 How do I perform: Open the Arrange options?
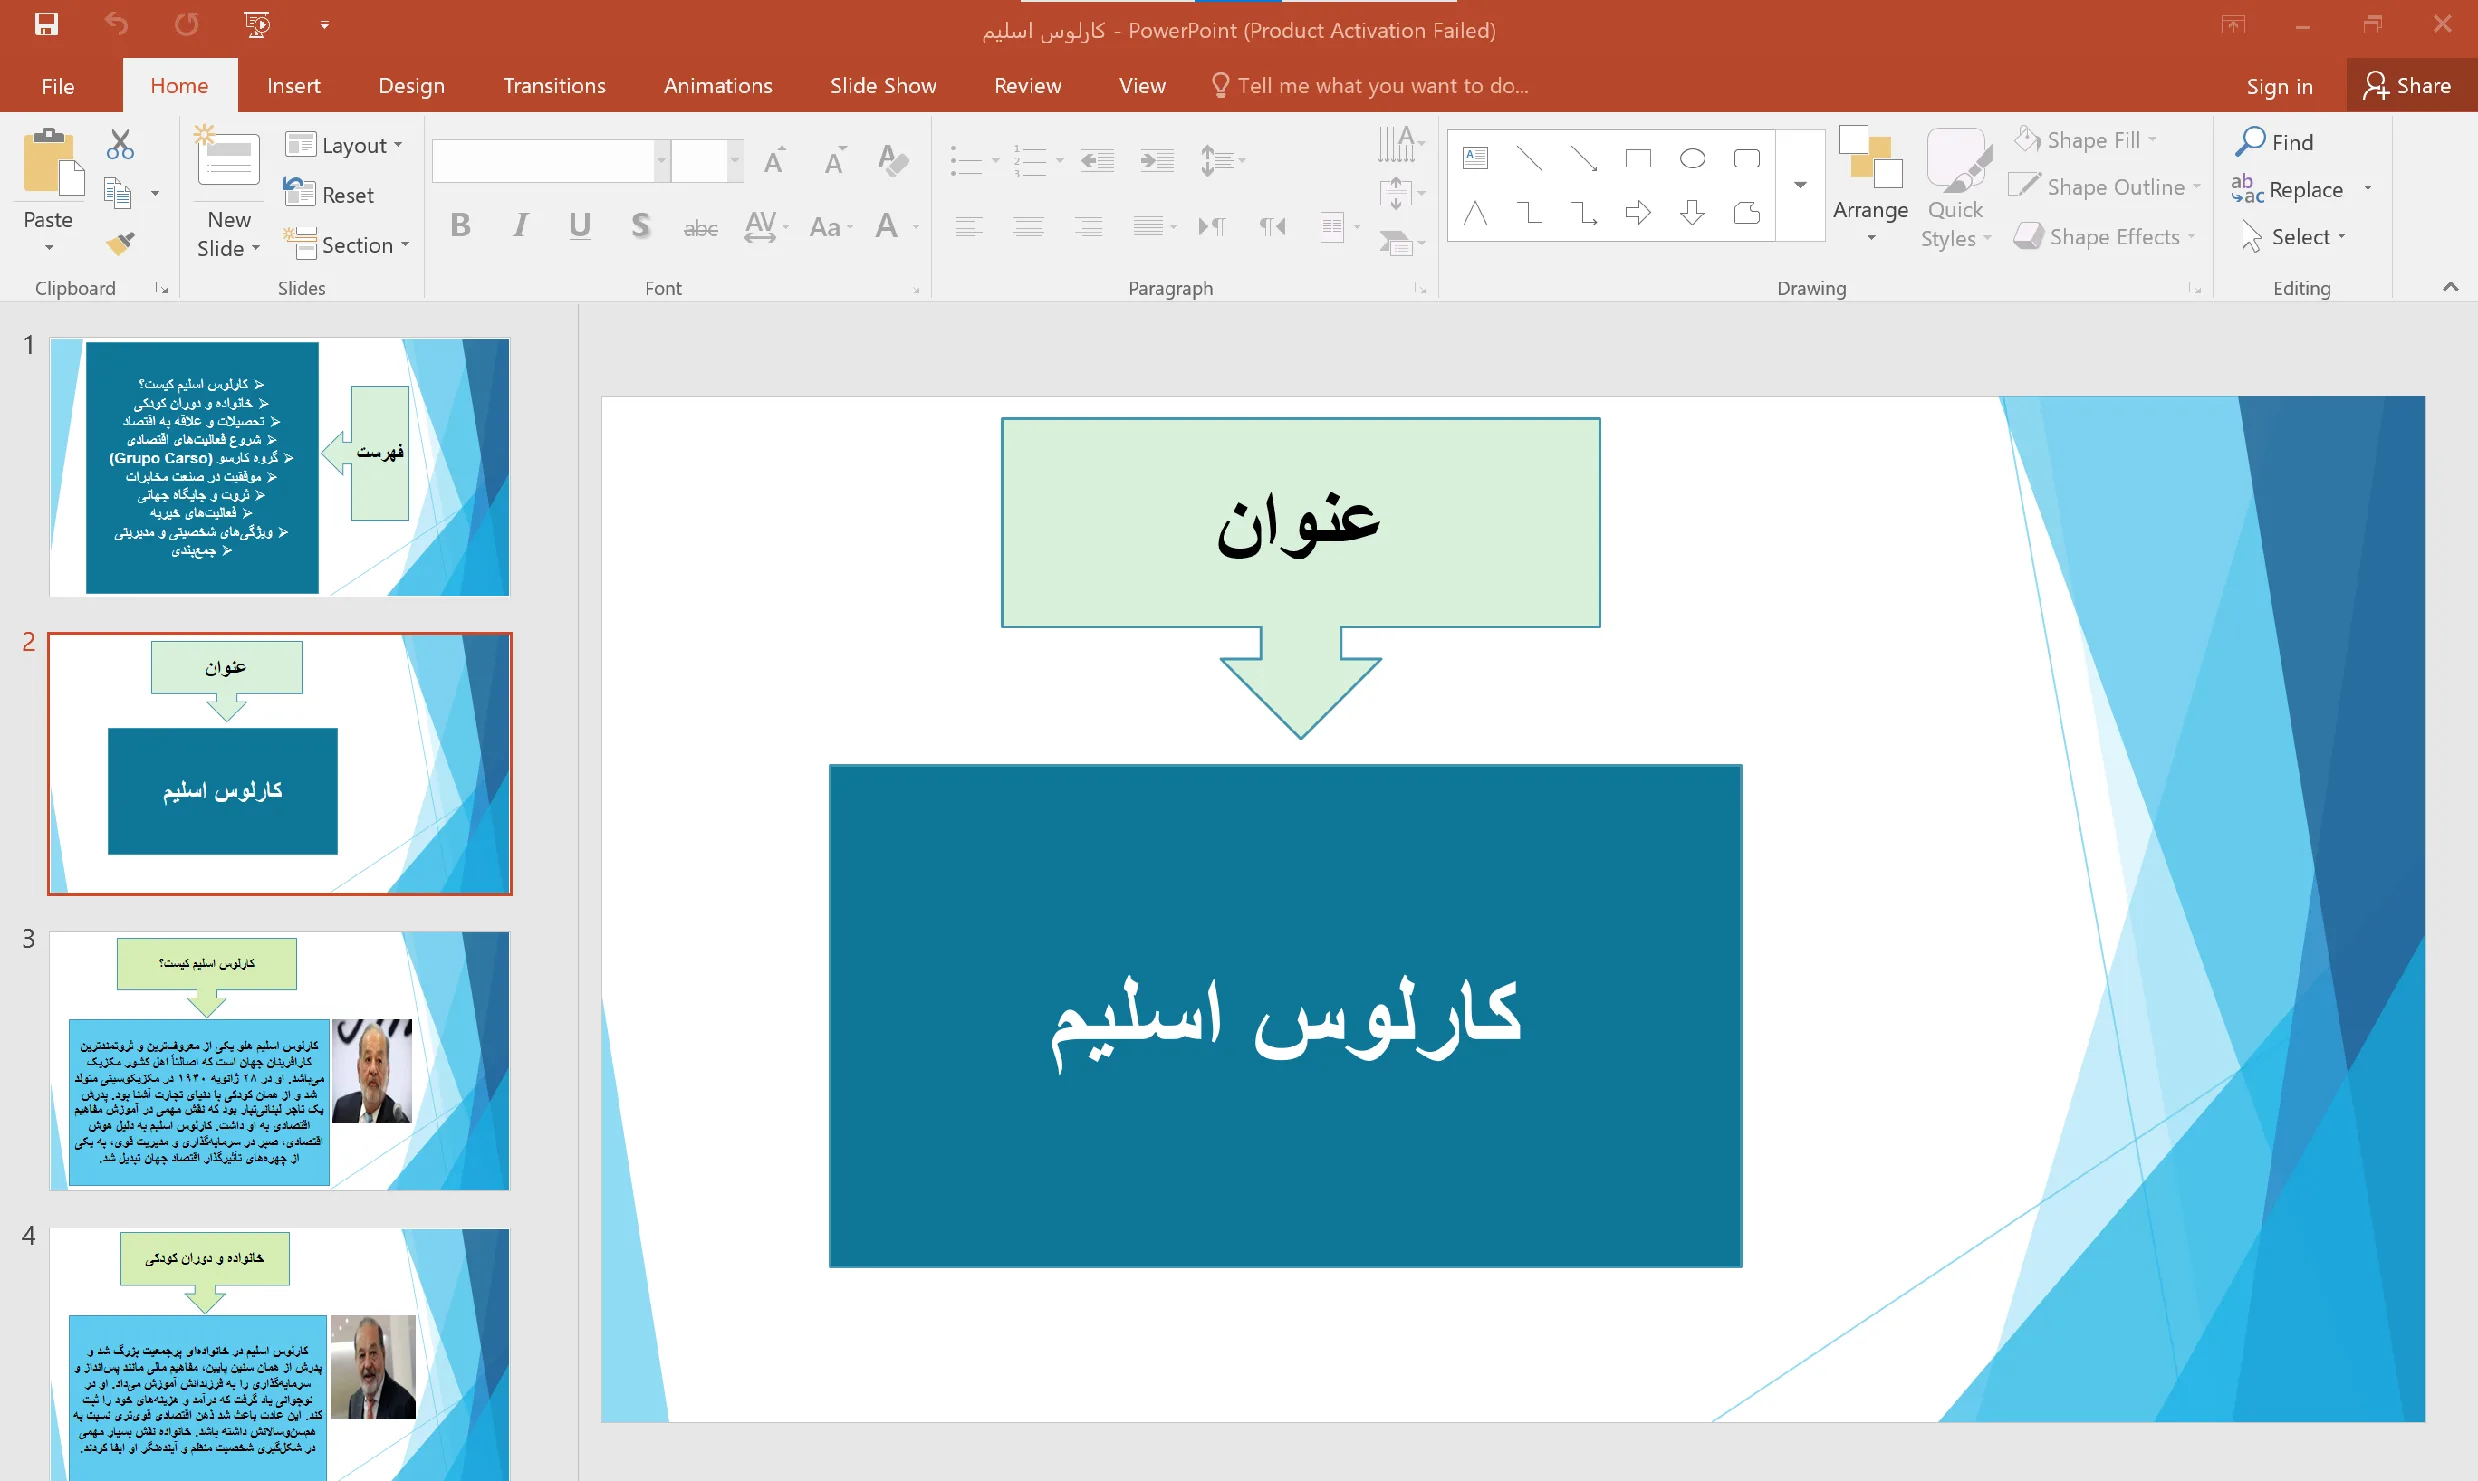coord(1870,186)
